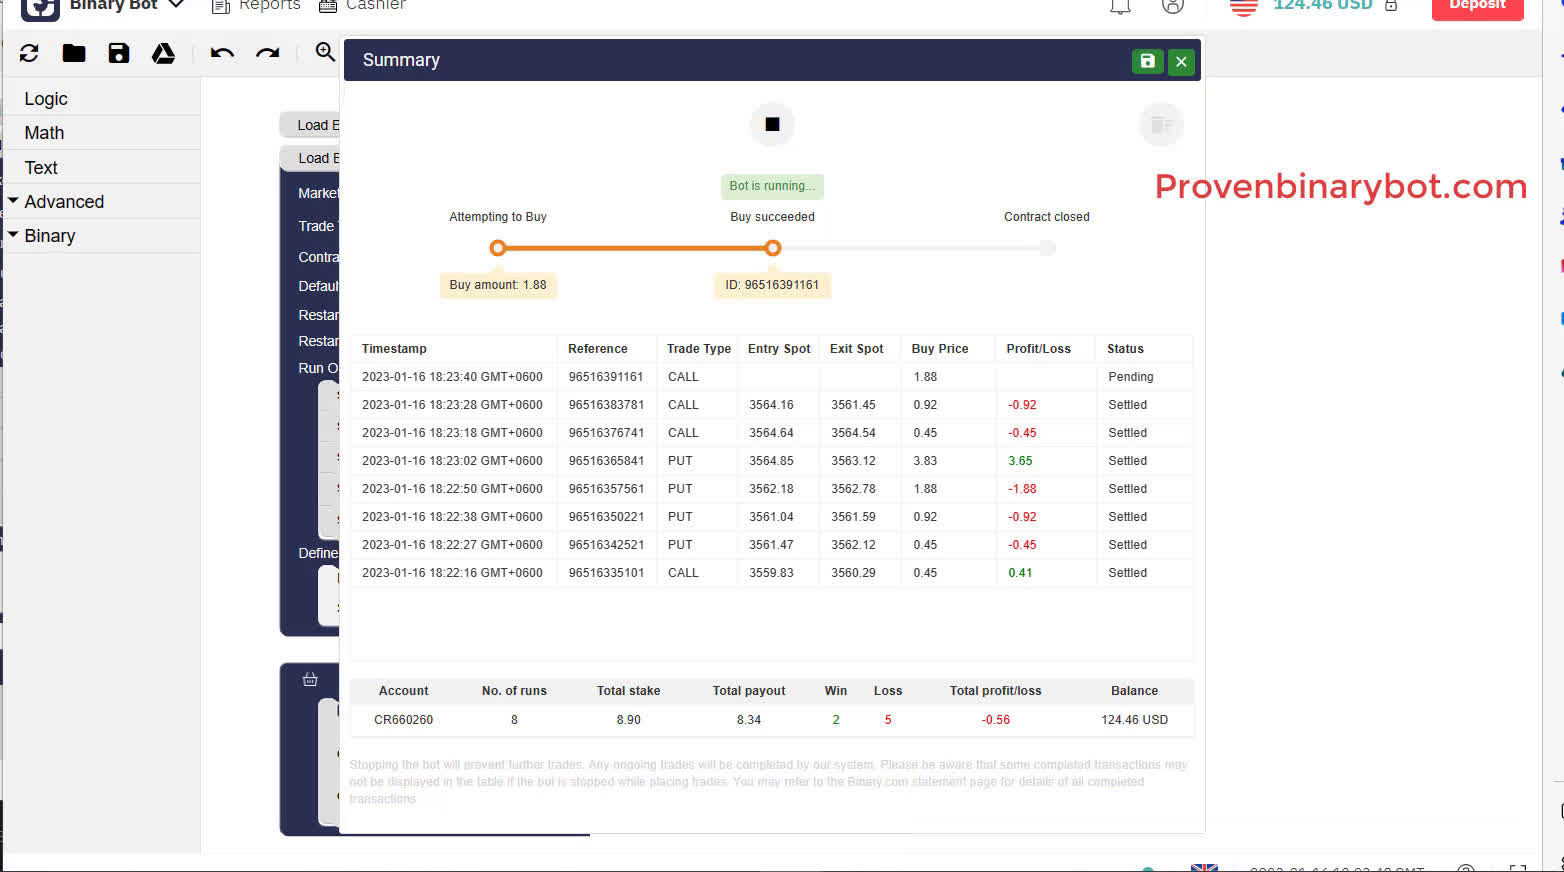Click the Buy succeeded progress marker
Image resolution: width=1564 pixels, height=872 pixels.
(x=772, y=248)
